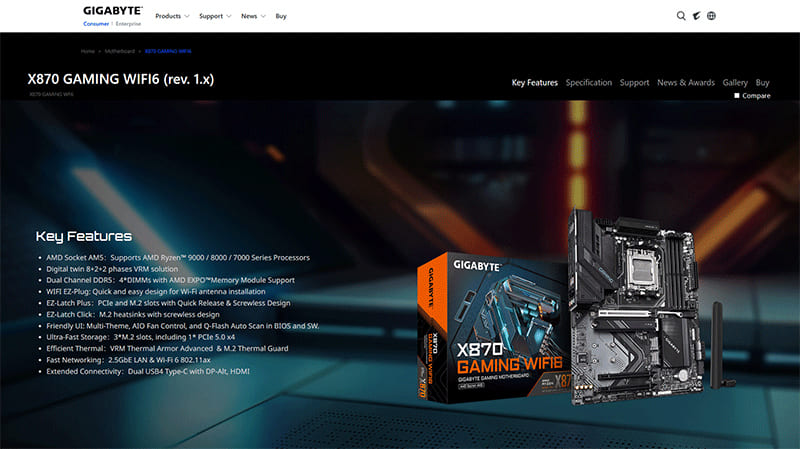Screen dimensions: 800x449
Task: Click the Key Features heading
Action: [84, 236]
